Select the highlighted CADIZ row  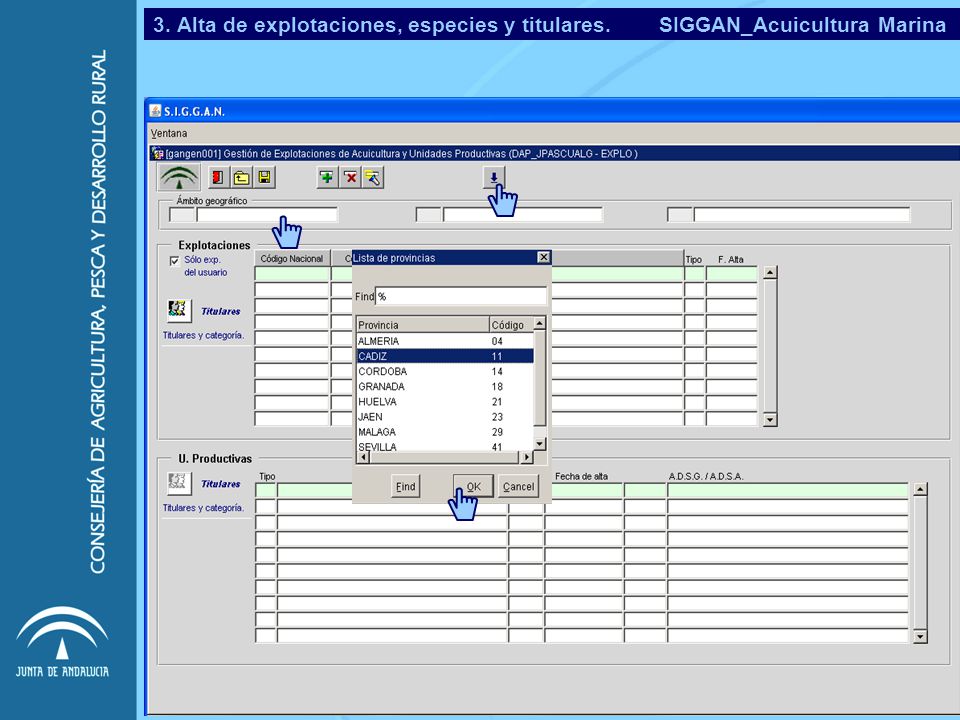pyautogui.click(x=445, y=356)
